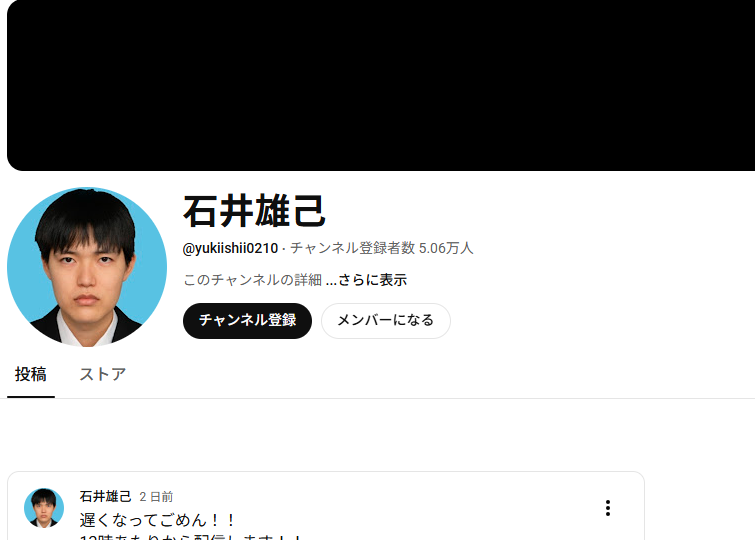755x540 pixels.
Task: Open the post via 2 日前 timestamp
Action: pos(156,497)
